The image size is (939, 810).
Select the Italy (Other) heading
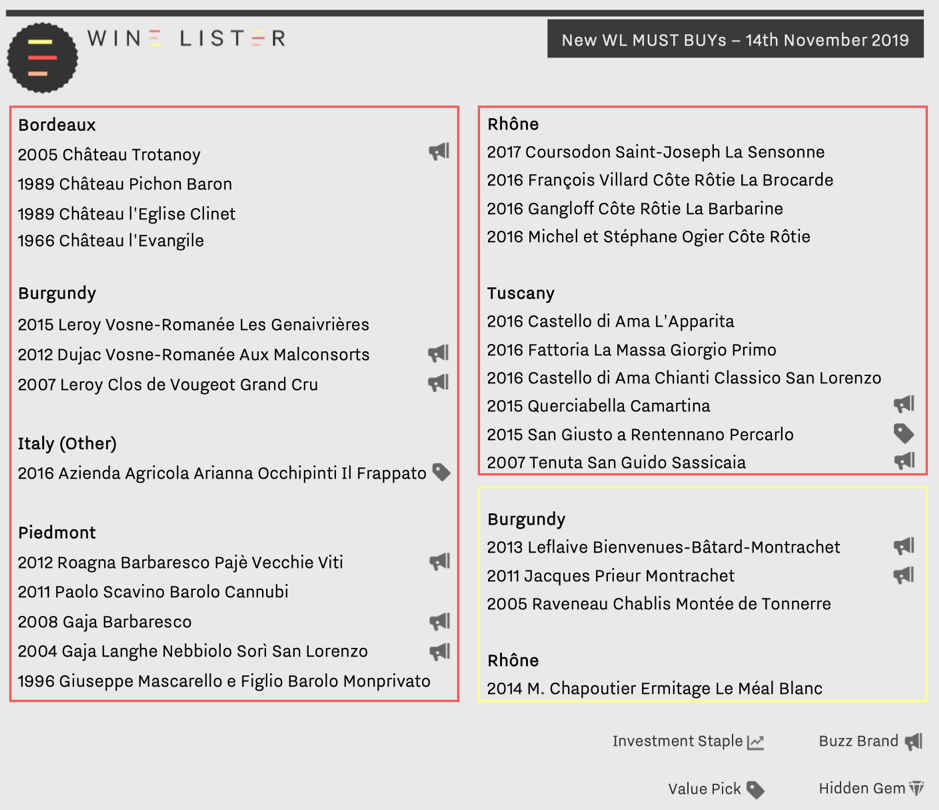[67, 444]
